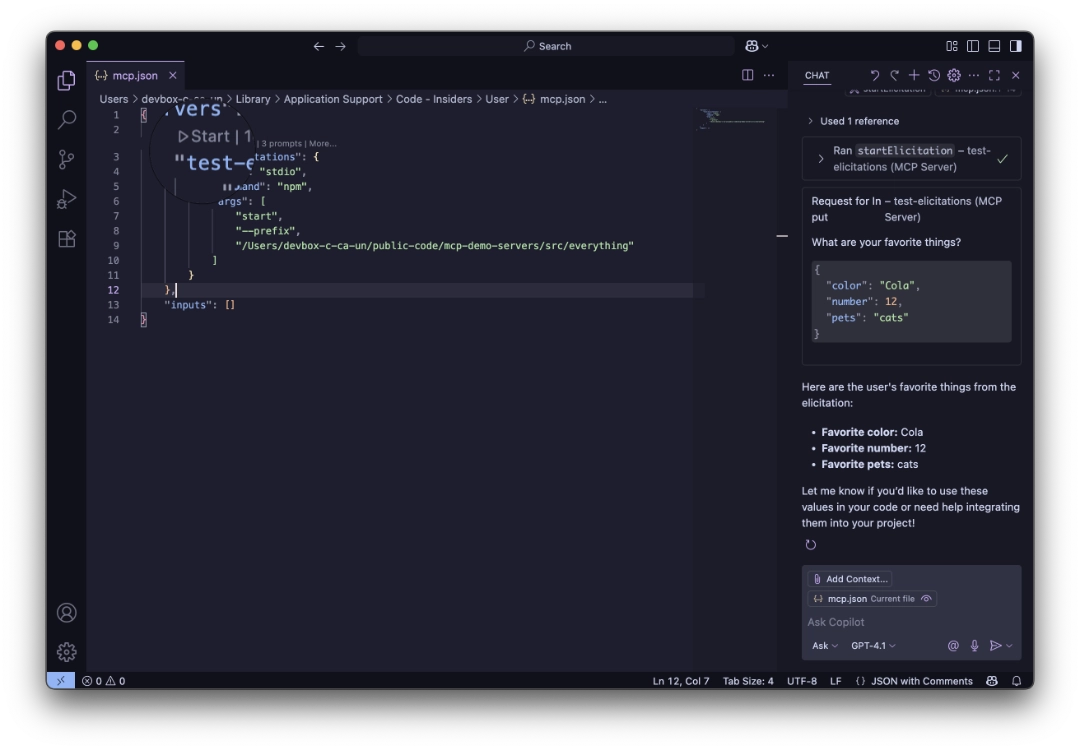Open the Manage gear in activity bar
This screenshot has width=1080, height=750.
click(x=66, y=652)
